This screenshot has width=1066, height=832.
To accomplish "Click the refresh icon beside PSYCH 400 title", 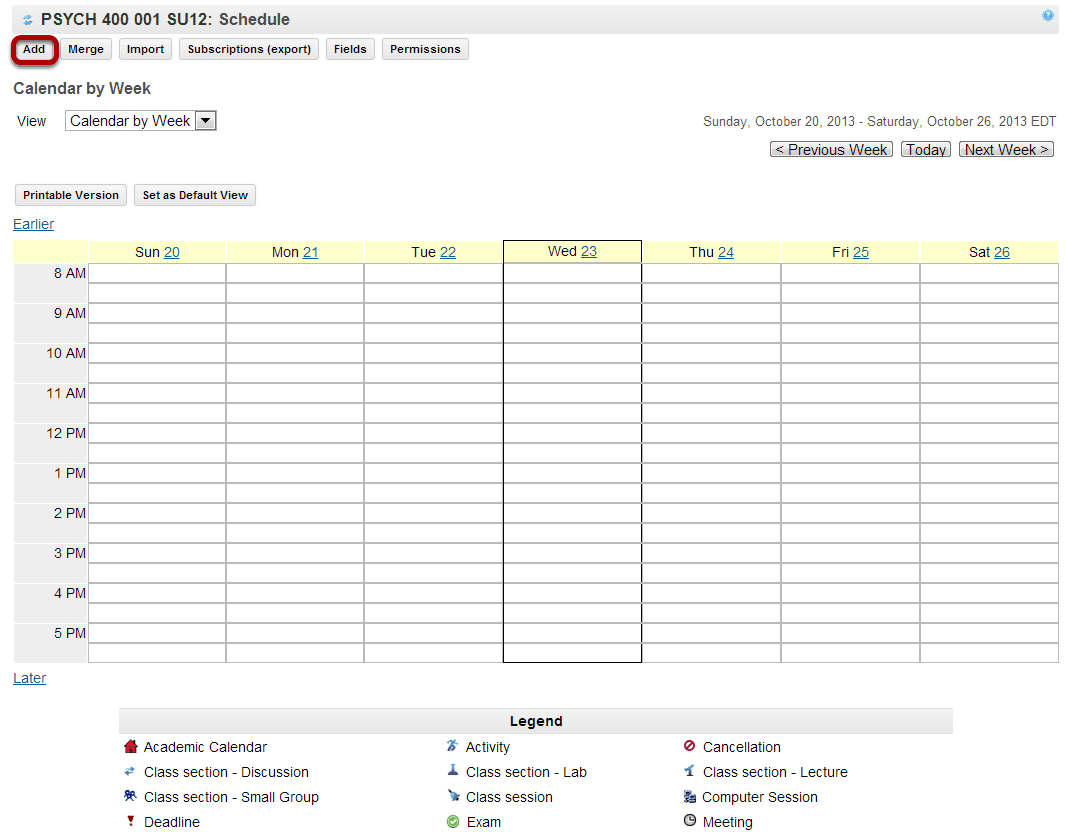I will point(27,20).
